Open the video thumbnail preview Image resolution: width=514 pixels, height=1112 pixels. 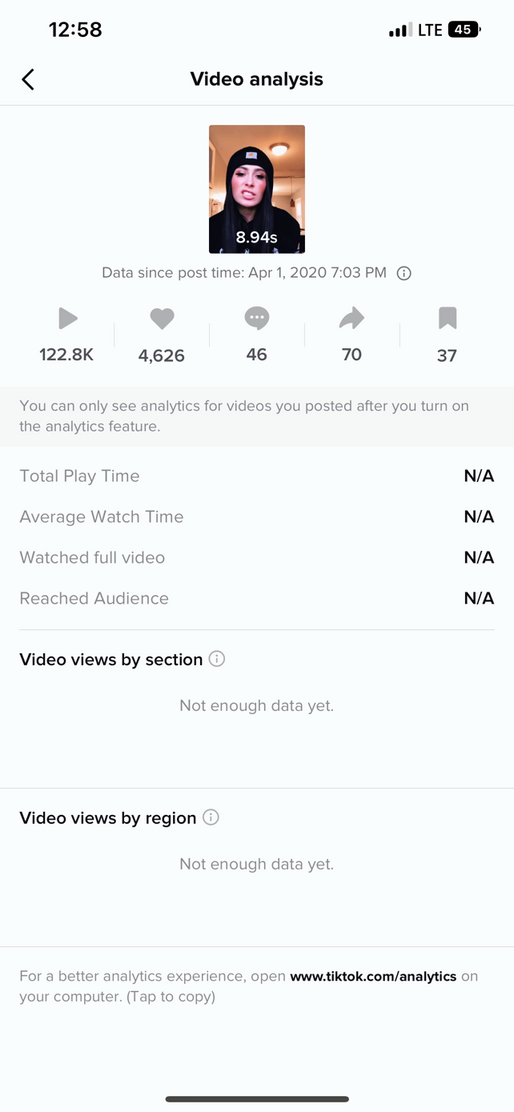tap(257, 189)
